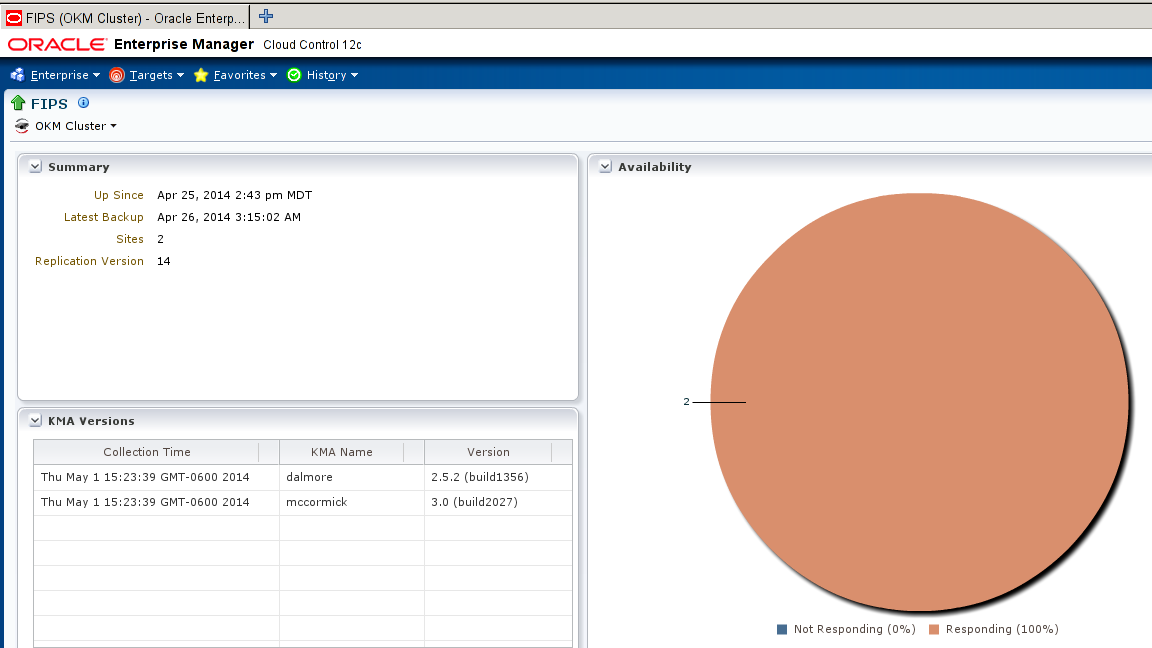This screenshot has height=648, width=1152.
Task: Click the Not Responding blue legend swatch
Action: click(x=782, y=629)
